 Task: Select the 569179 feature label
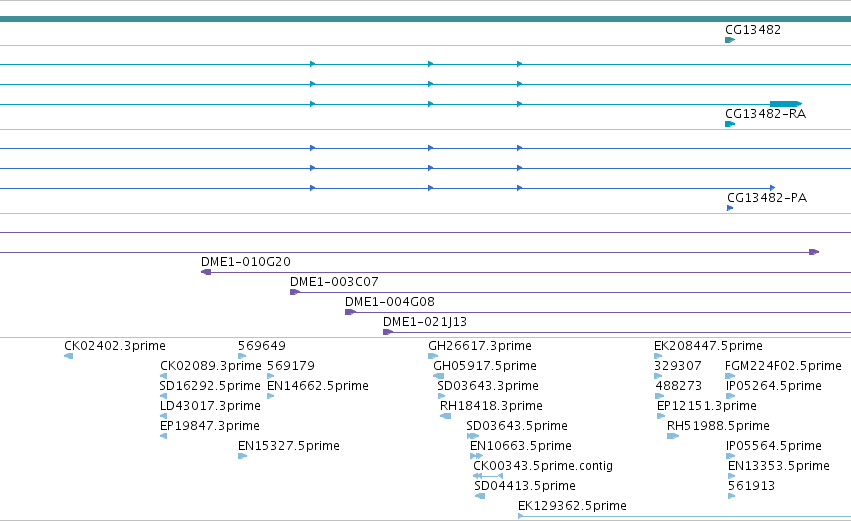coord(291,366)
